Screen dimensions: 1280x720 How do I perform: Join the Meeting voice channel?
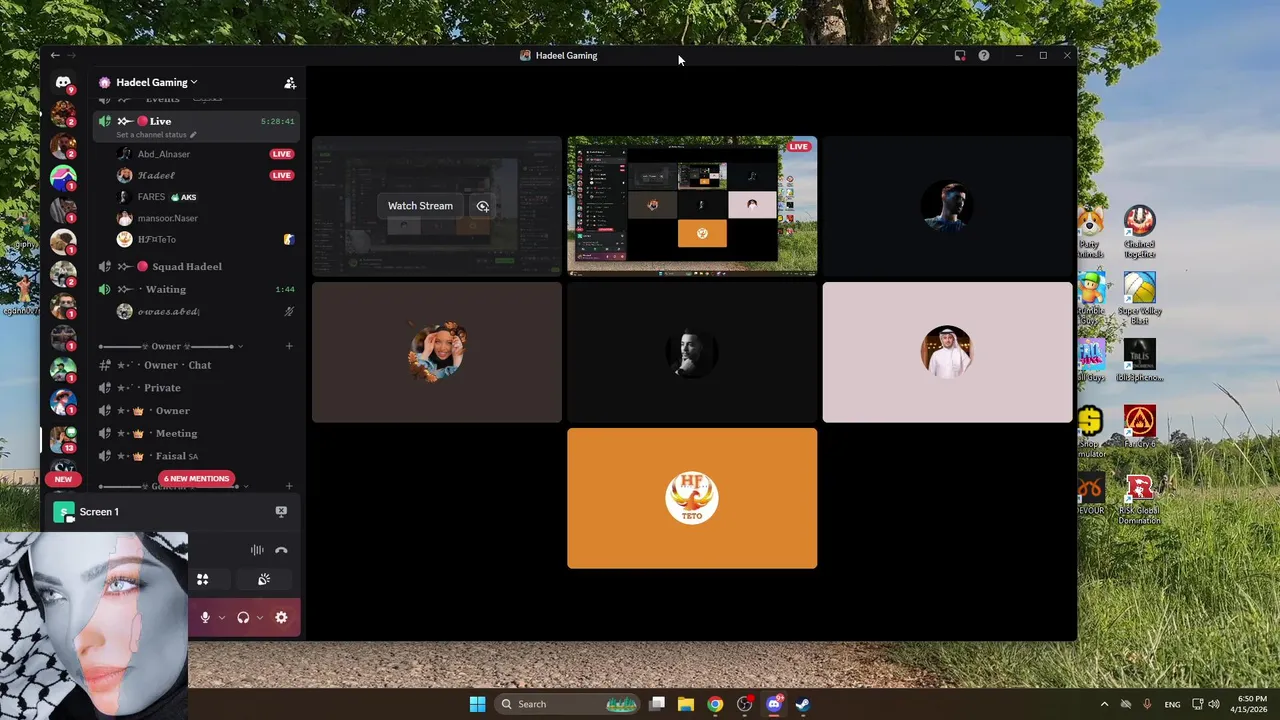pyautogui.click(x=197, y=433)
